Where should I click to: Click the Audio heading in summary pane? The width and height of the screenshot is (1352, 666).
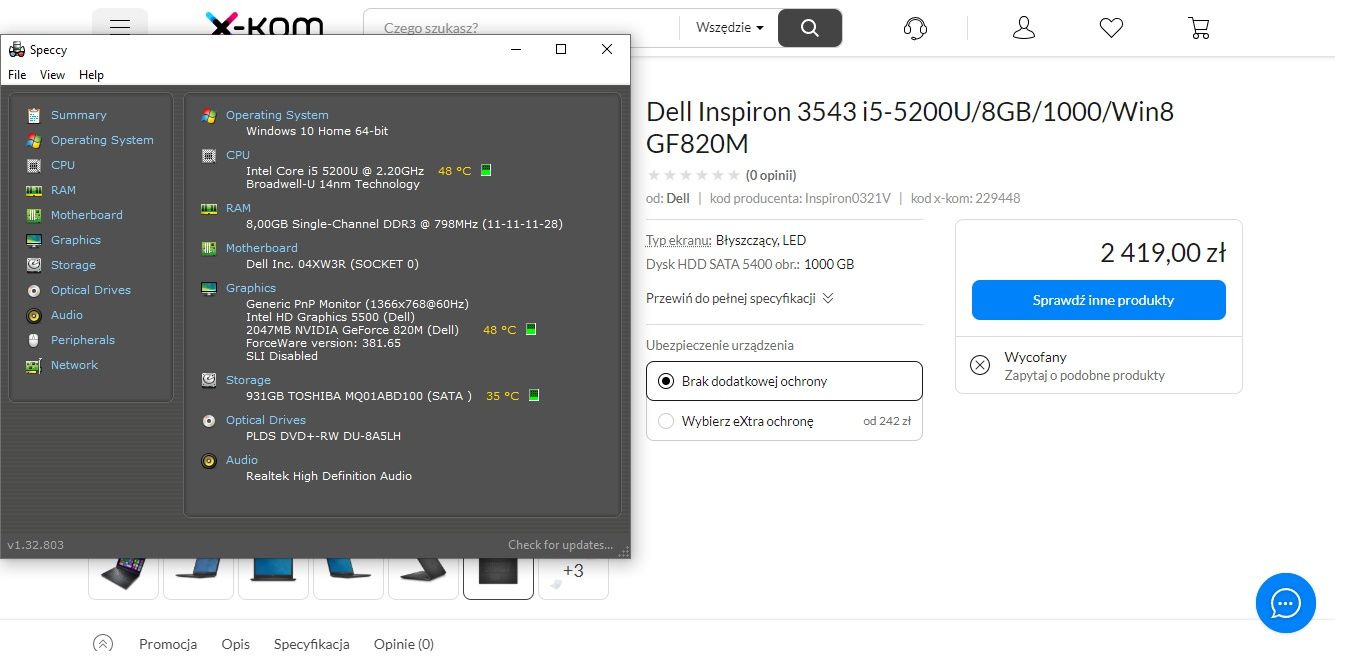(x=242, y=460)
